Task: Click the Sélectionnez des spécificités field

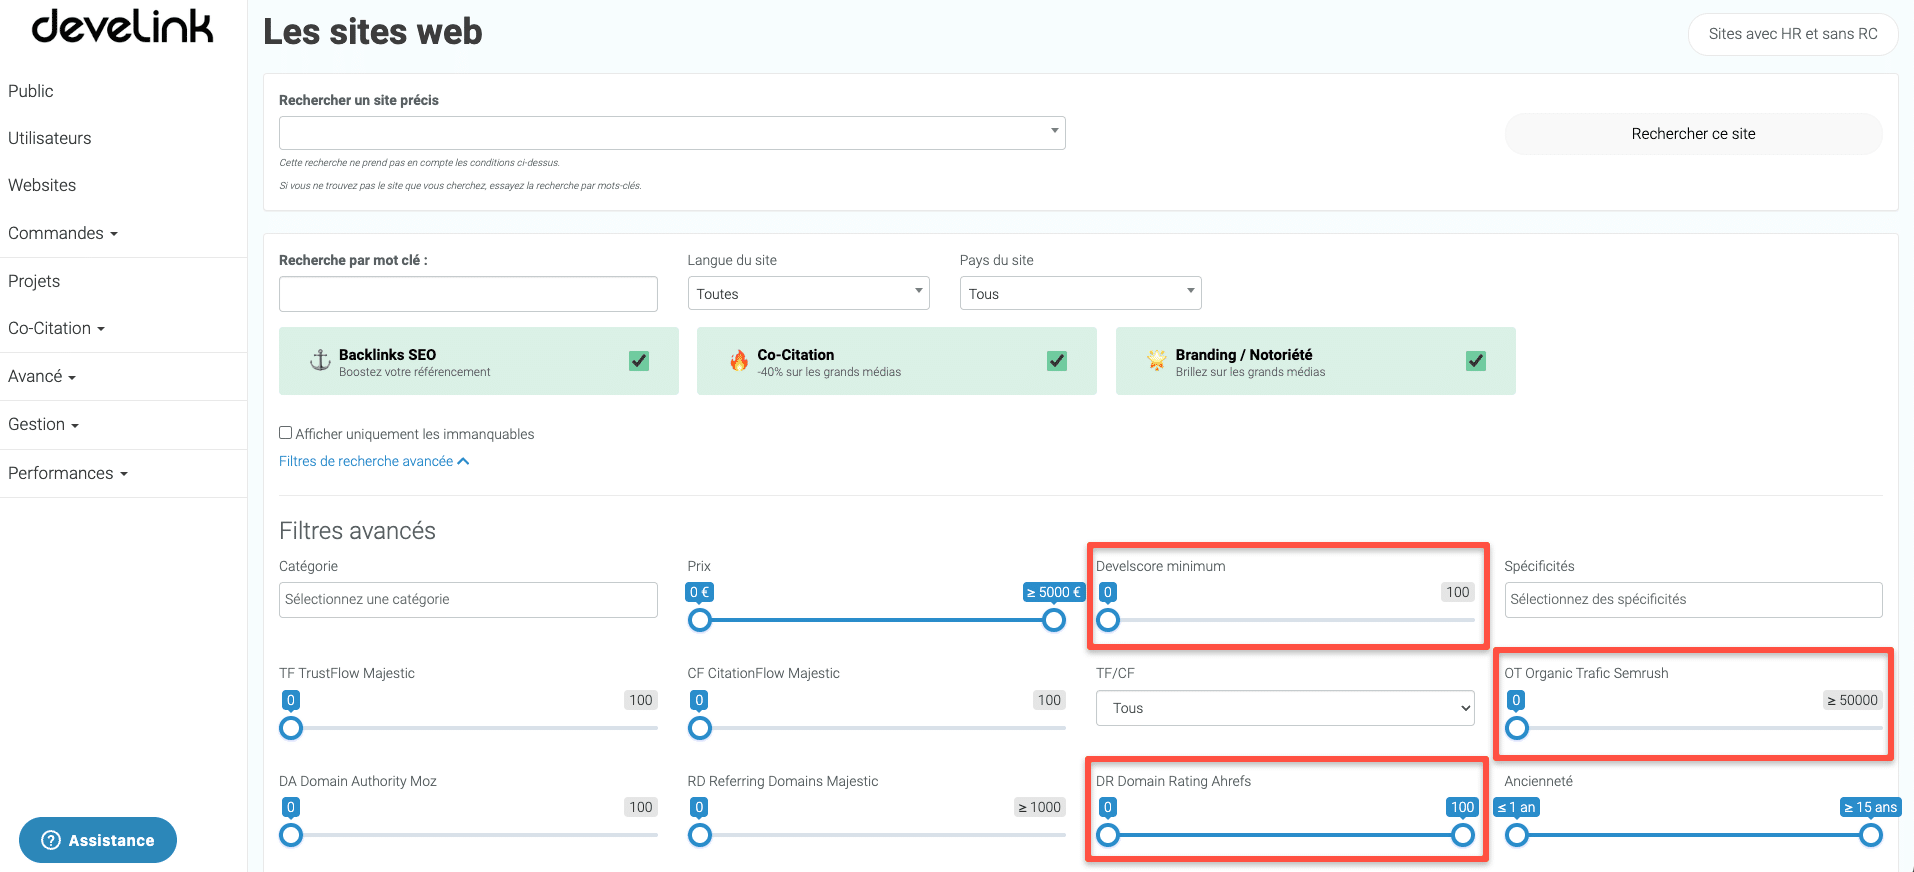Action: pyautogui.click(x=1693, y=599)
